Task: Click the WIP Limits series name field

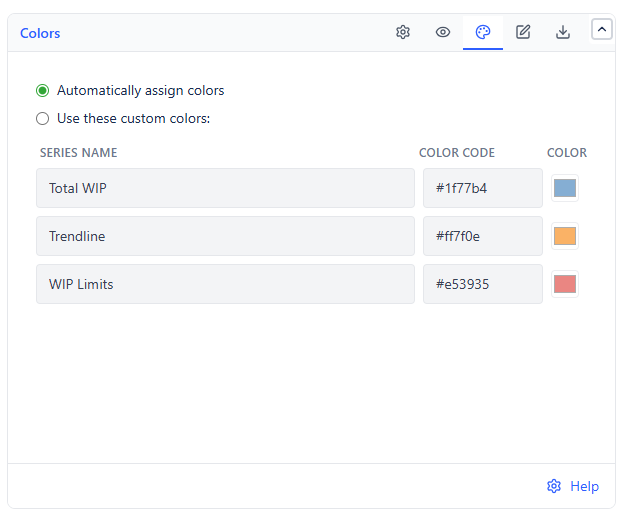Action: [225, 284]
